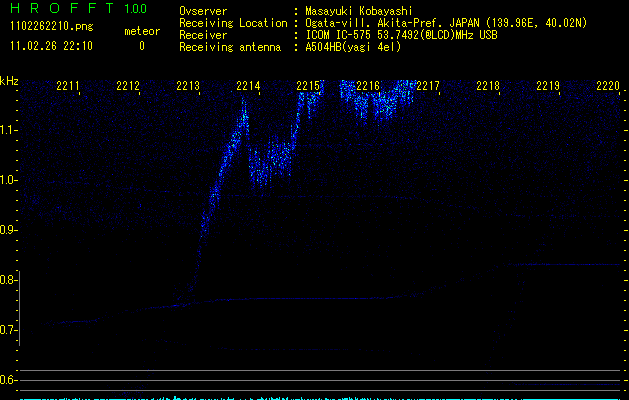629x400 pixels.
Task: Click the A504HB yagi antenna text
Action: click(353, 47)
